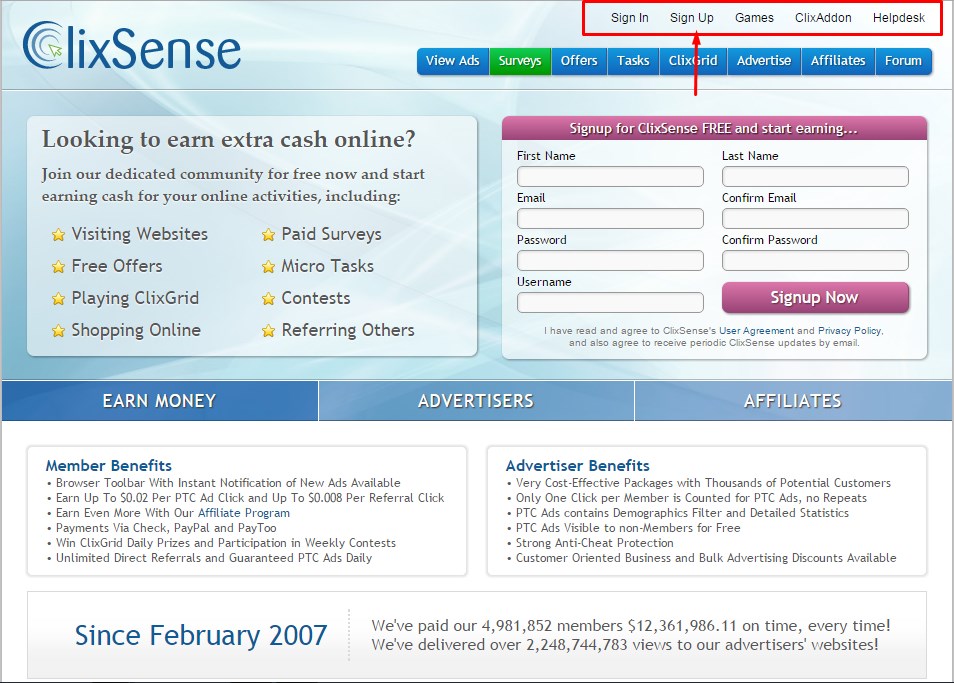The image size is (954, 683).
Task: Select the Surveys menu tab
Action: click(x=520, y=61)
